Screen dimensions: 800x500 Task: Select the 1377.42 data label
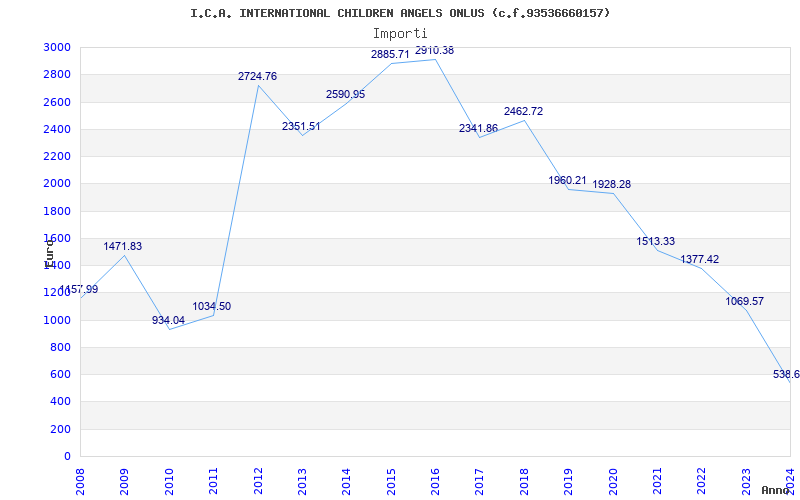tap(699, 259)
